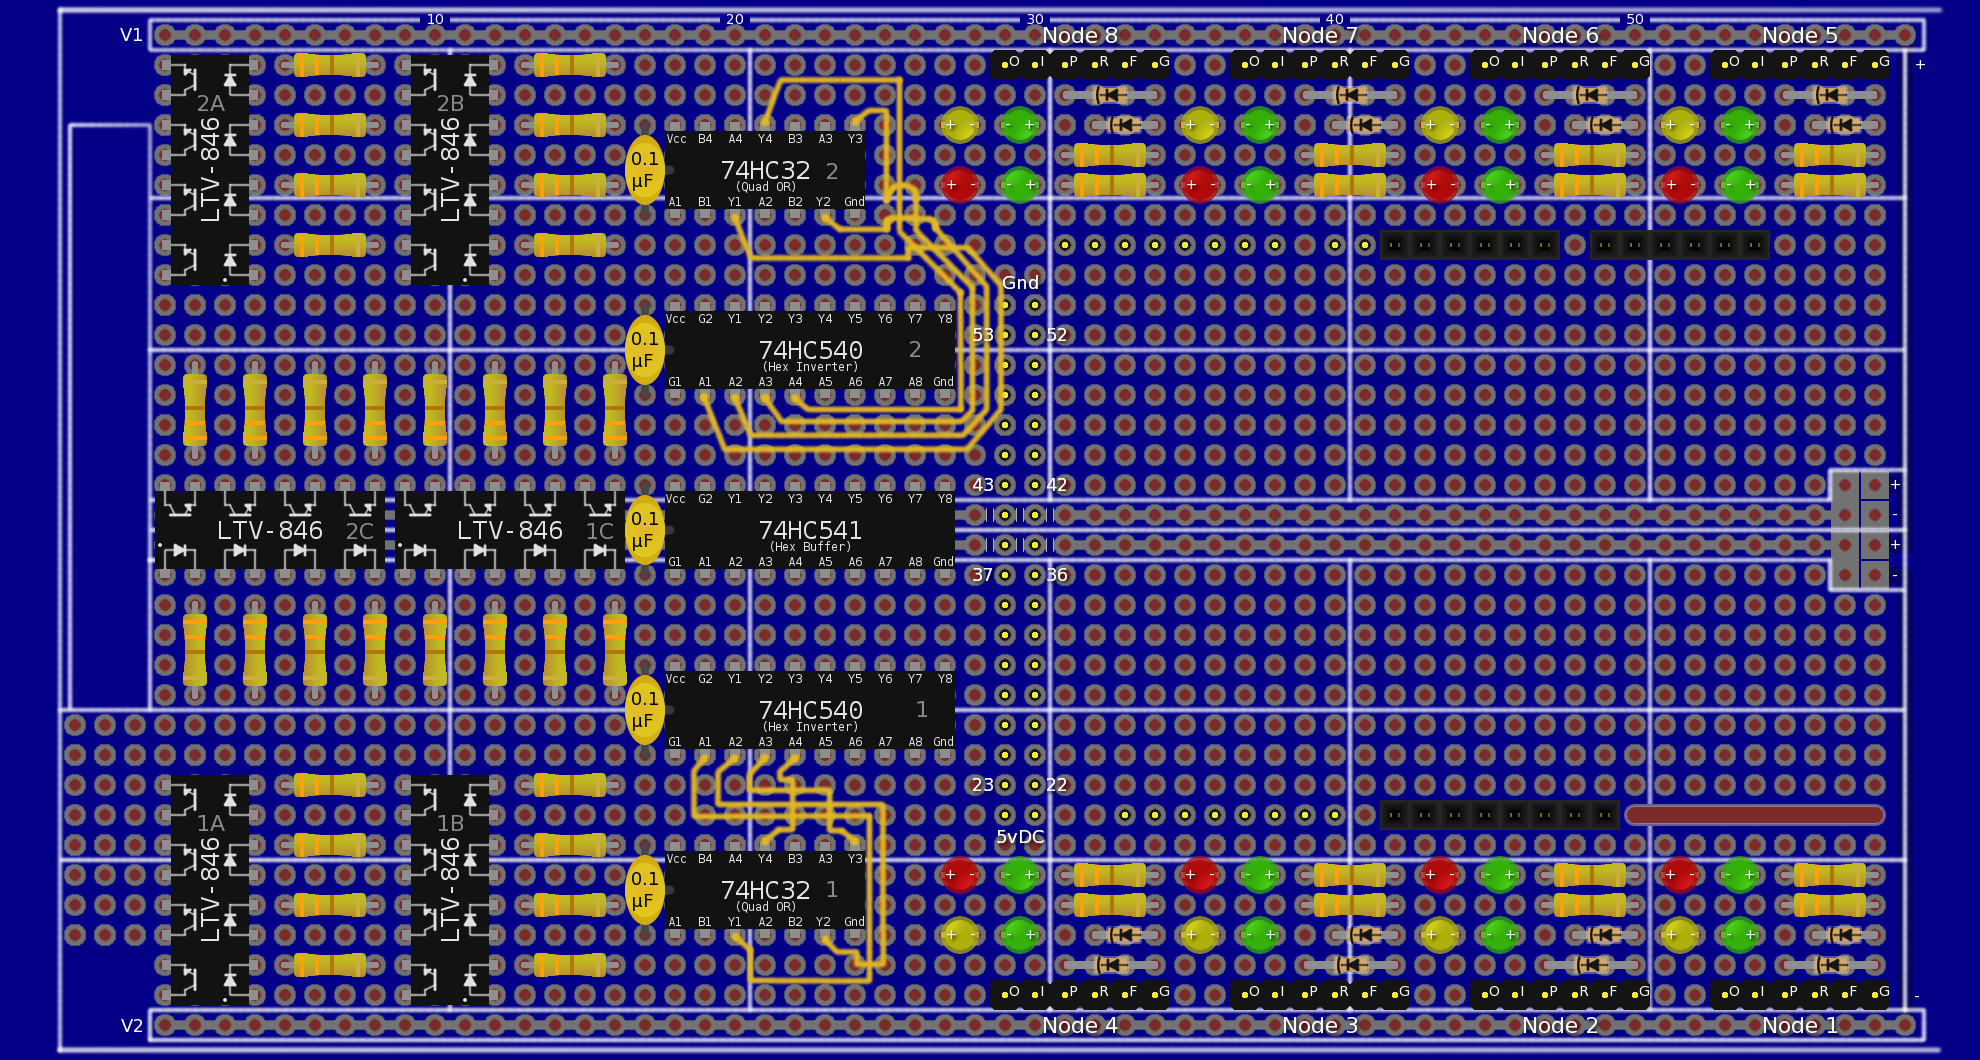Image resolution: width=1980 pixels, height=1060 pixels.
Task: Click the LTV-846 1B optocoupler
Action: [x=450, y=890]
